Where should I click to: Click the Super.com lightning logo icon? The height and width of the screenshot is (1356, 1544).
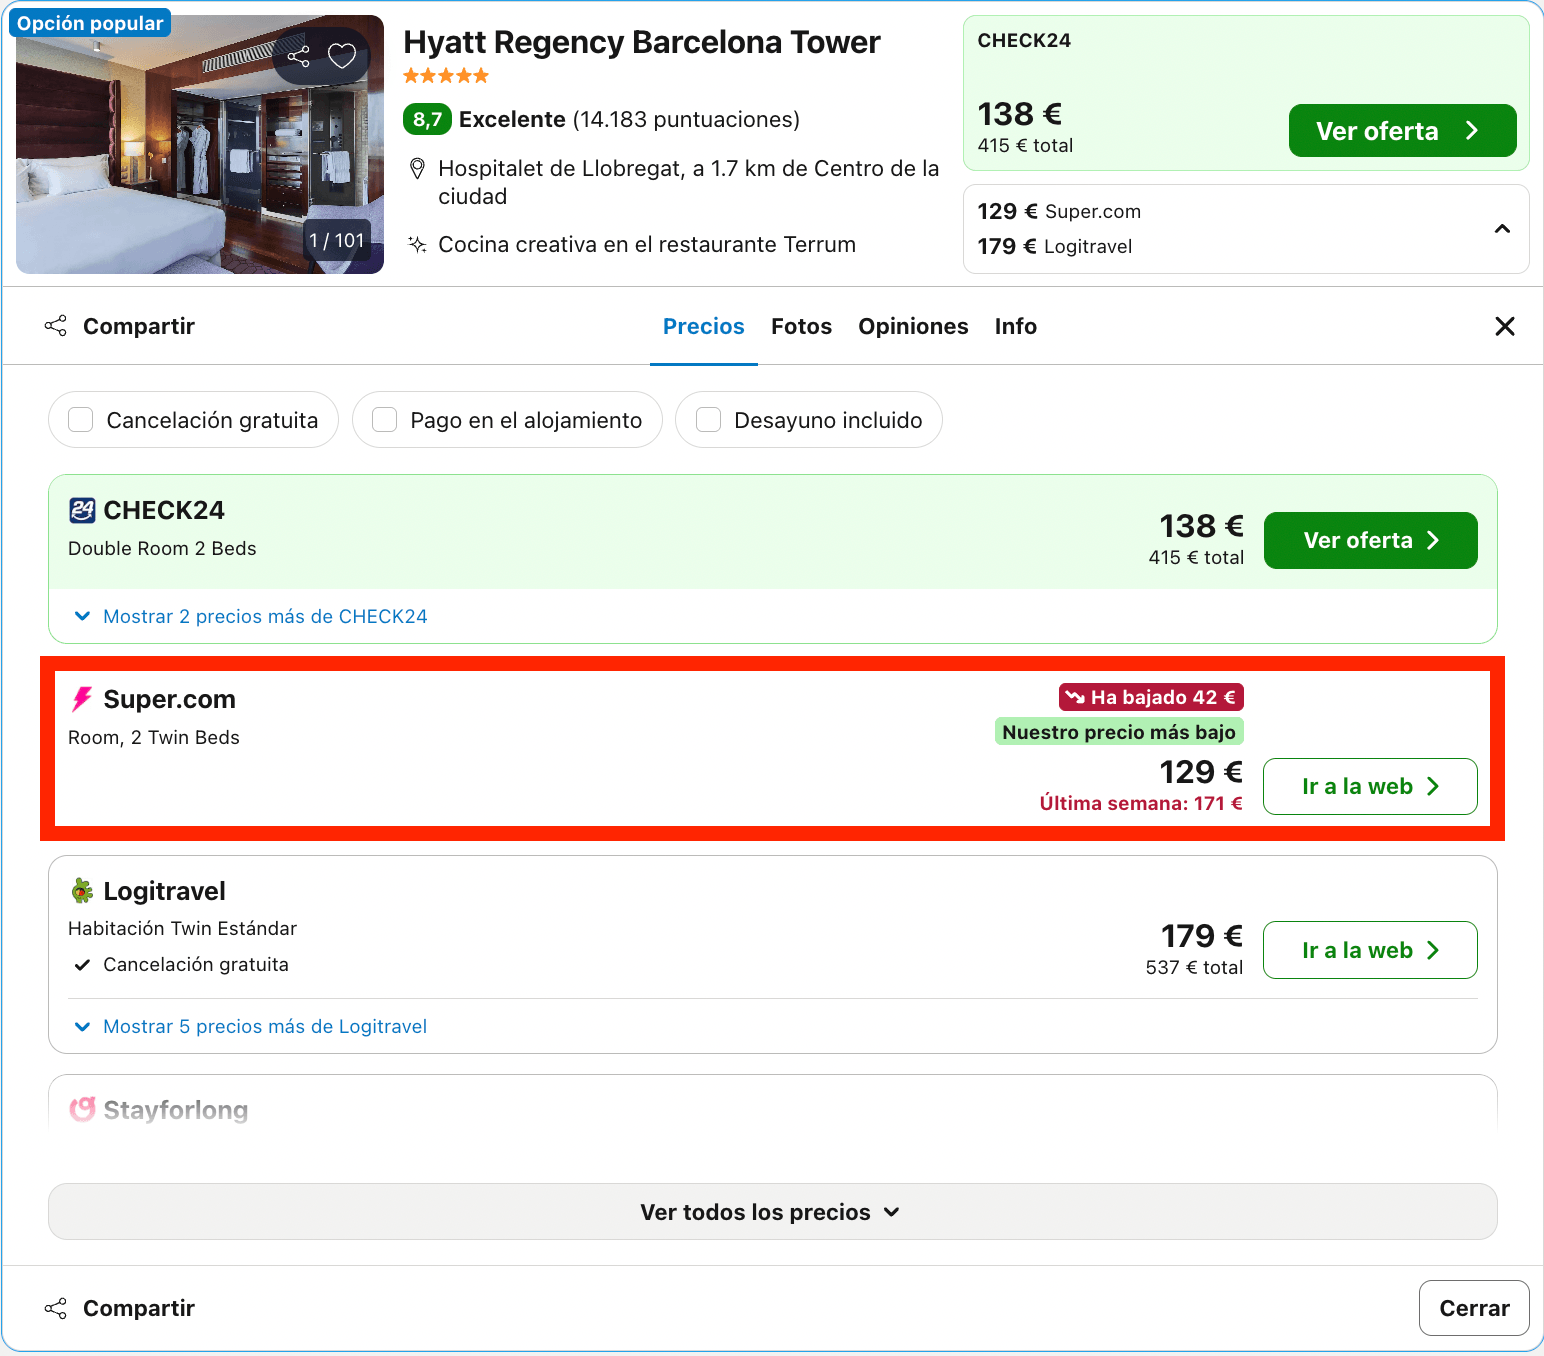(82, 700)
